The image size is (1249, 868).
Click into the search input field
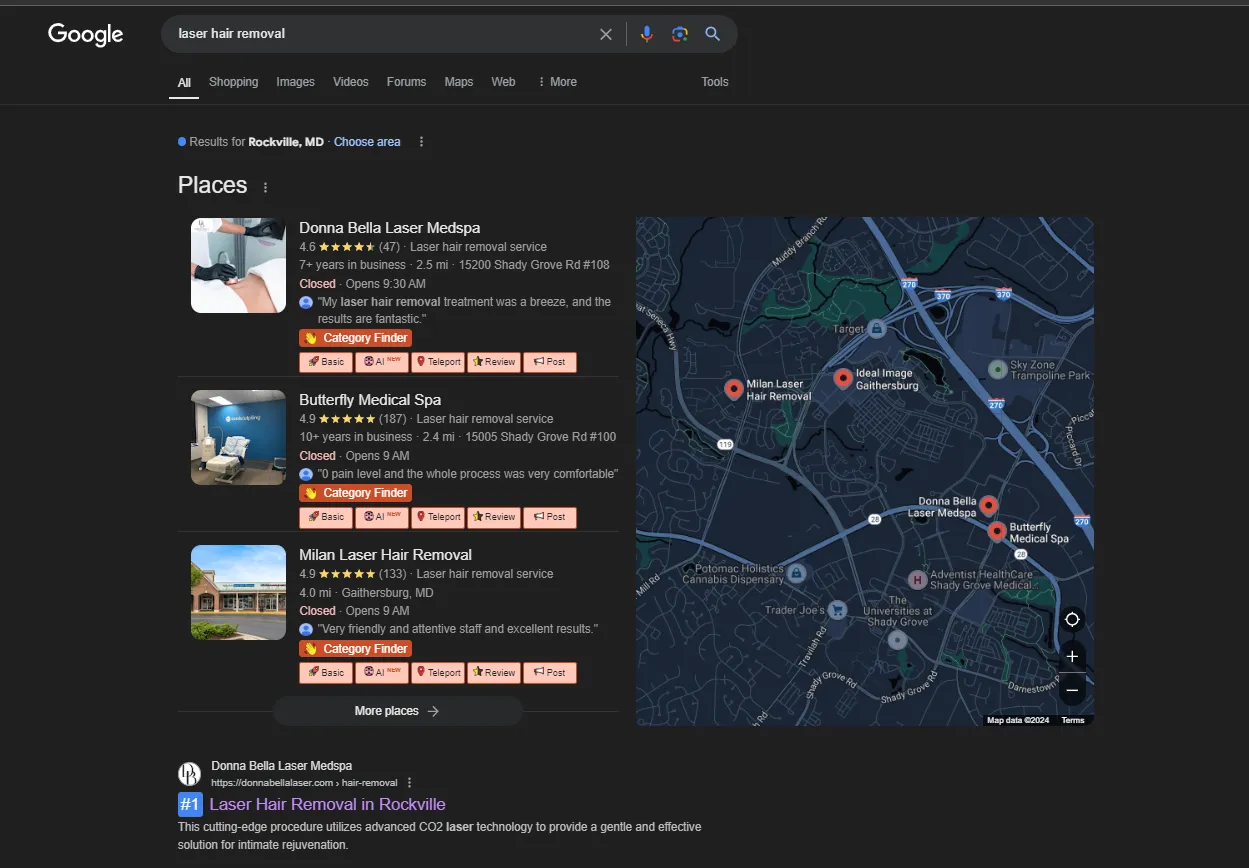coord(380,34)
